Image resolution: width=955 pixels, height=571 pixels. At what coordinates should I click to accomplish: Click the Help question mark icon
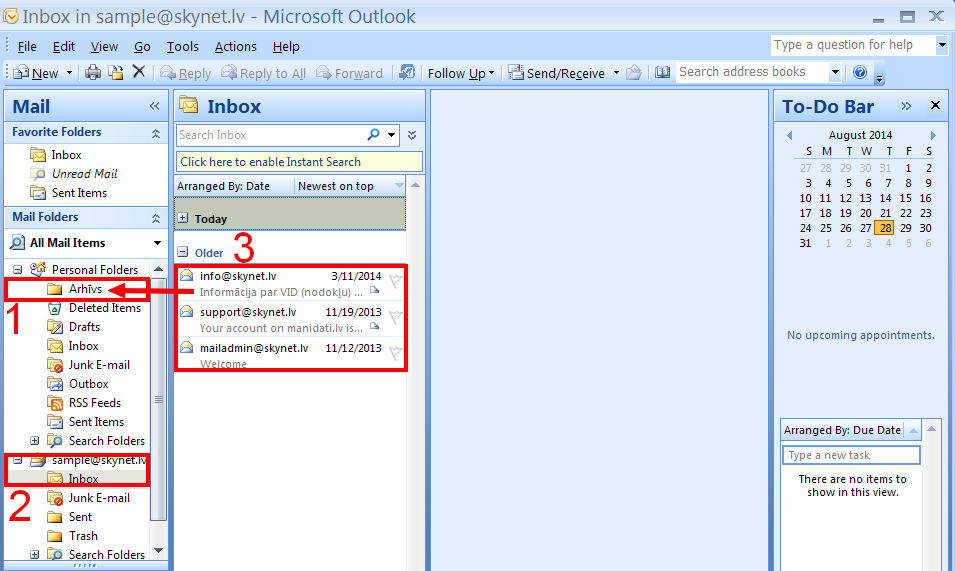pos(860,72)
